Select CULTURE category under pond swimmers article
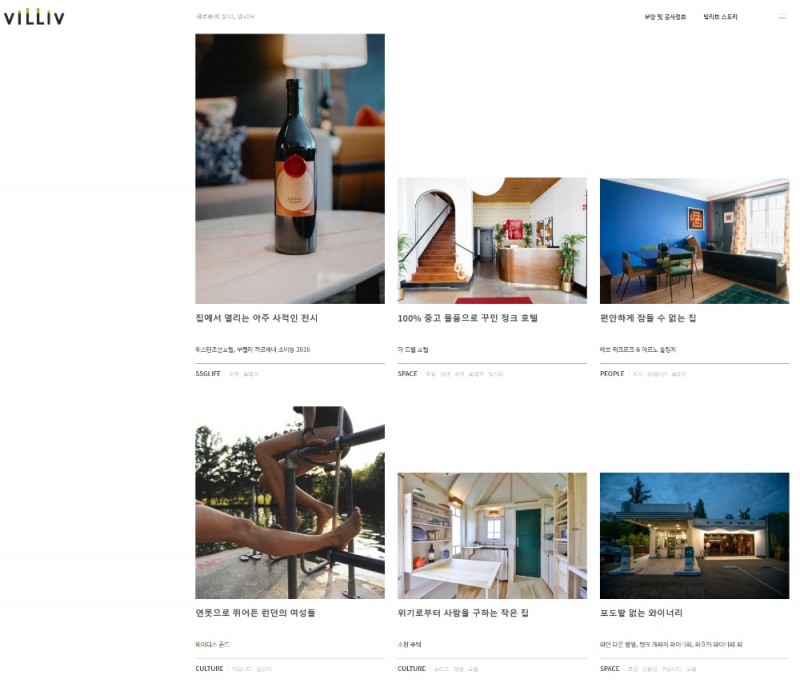Image resolution: width=800 pixels, height=683 pixels. click(209, 669)
